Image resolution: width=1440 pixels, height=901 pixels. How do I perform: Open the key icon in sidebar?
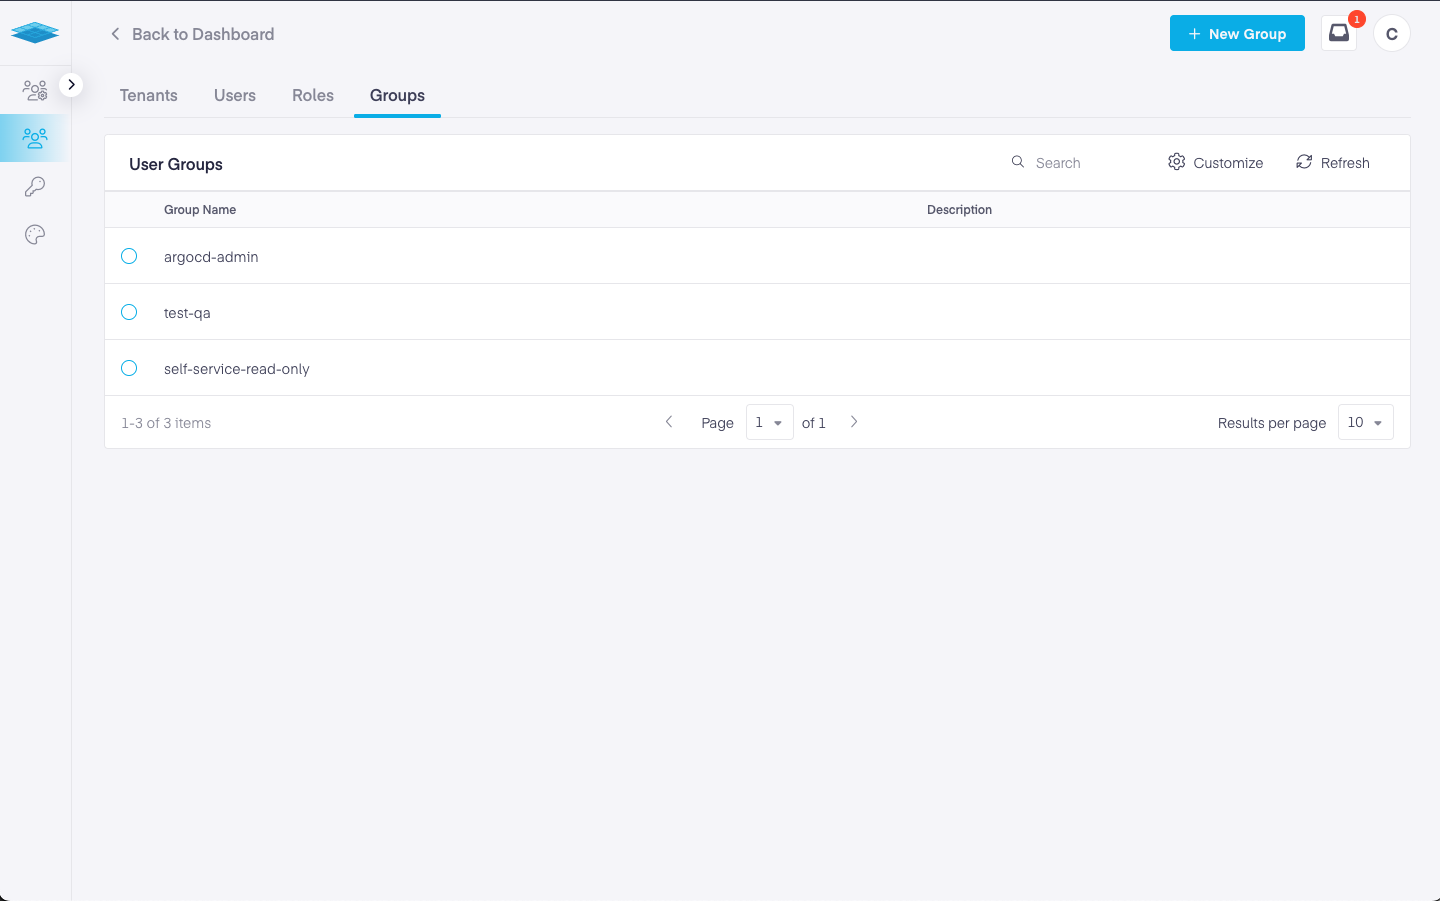tap(35, 187)
